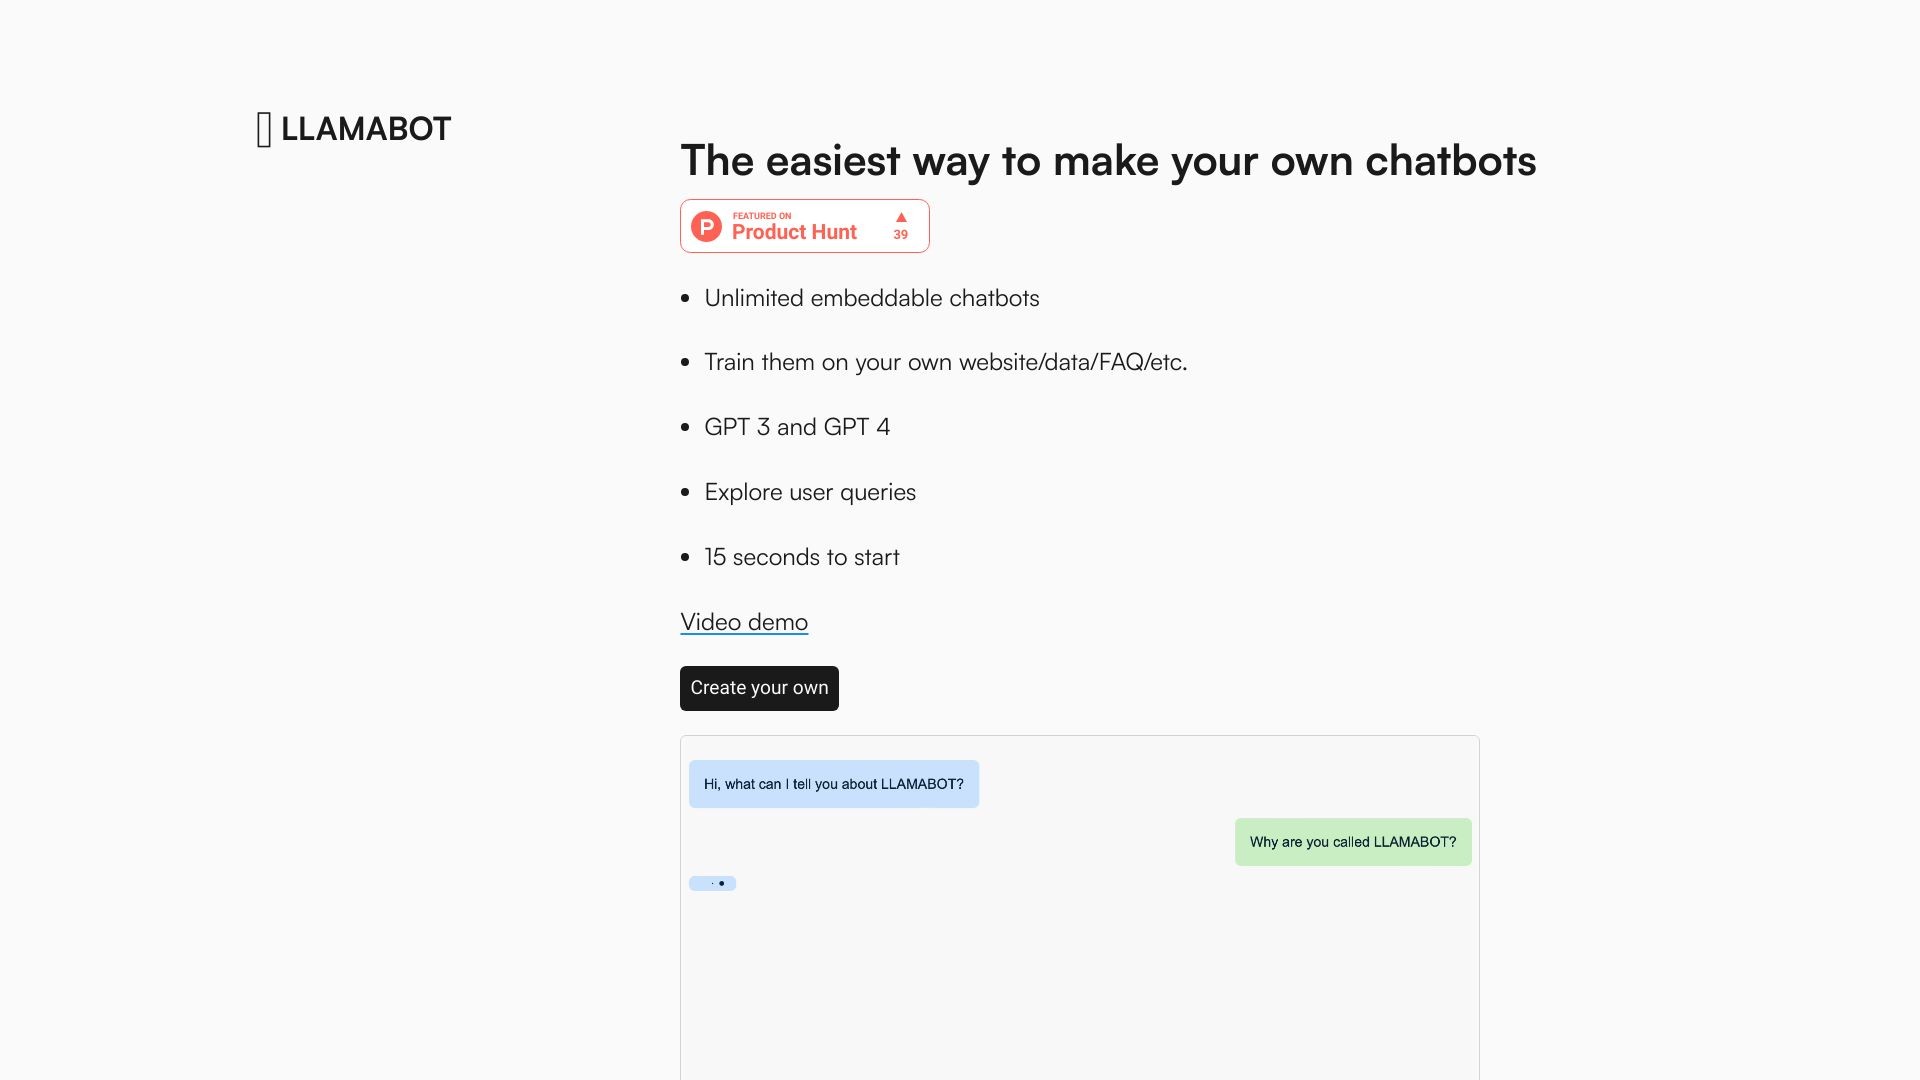The image size is (1920, 1080).
Task: Click the "GPT 3 and GPT 4" item
Action: [x=797, y=427]
